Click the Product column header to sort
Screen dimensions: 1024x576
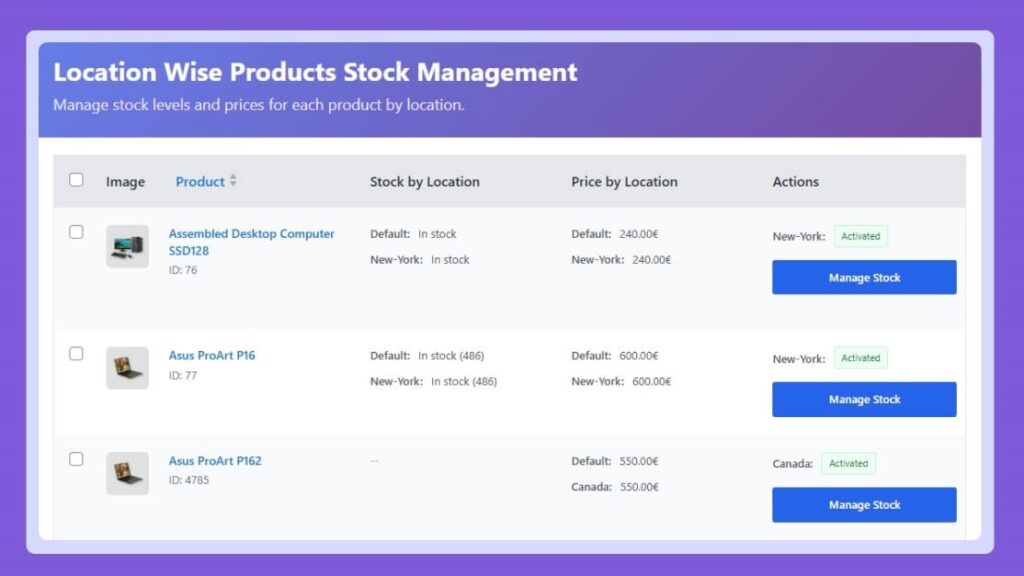pyautogui.click(x=200, y=182)
